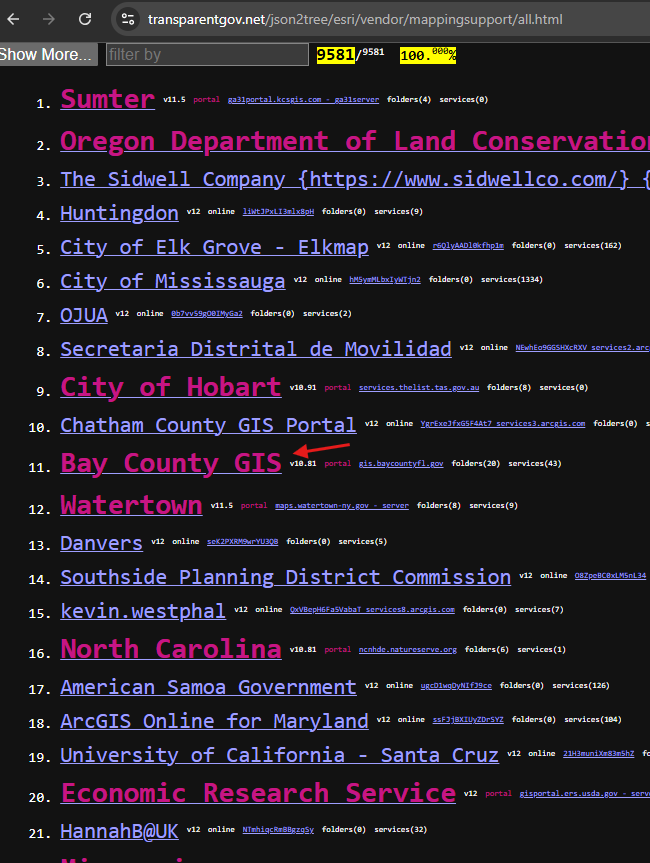This screenshot has width=650, height=863.
Task: Open the Sumter link
Action: pyautogui.click(x=107, y=99)
